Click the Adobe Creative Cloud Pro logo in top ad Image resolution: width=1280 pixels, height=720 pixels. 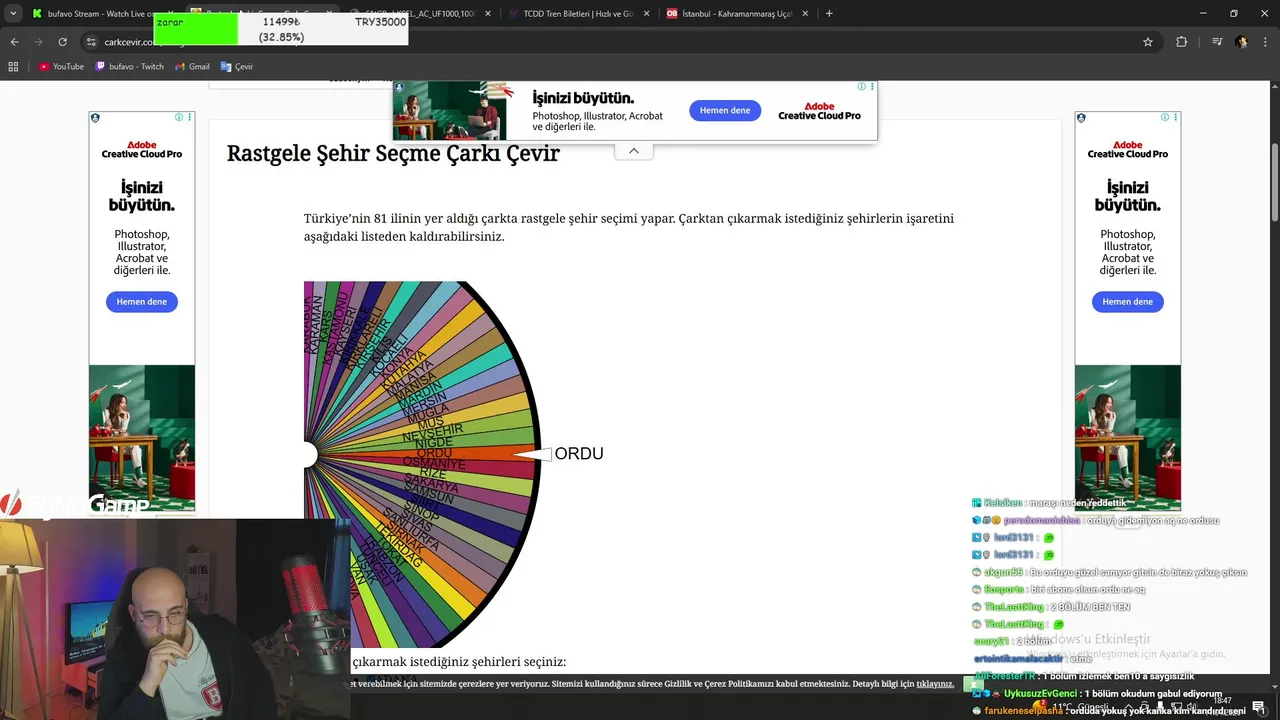point(819,110)
